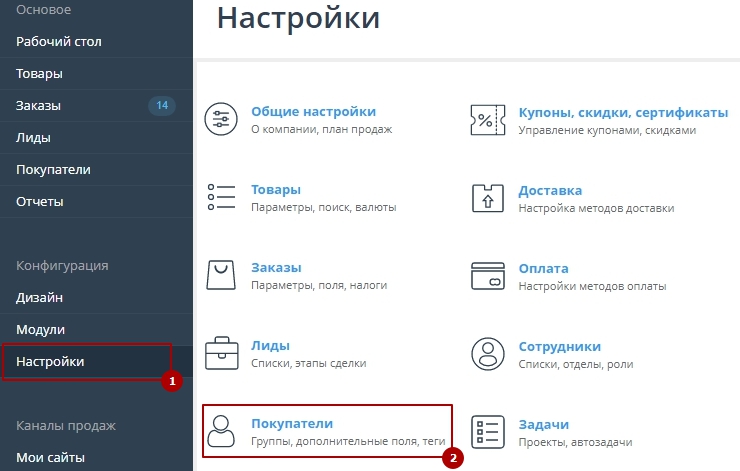Click the Оплата credit card icon

point(487,275)
